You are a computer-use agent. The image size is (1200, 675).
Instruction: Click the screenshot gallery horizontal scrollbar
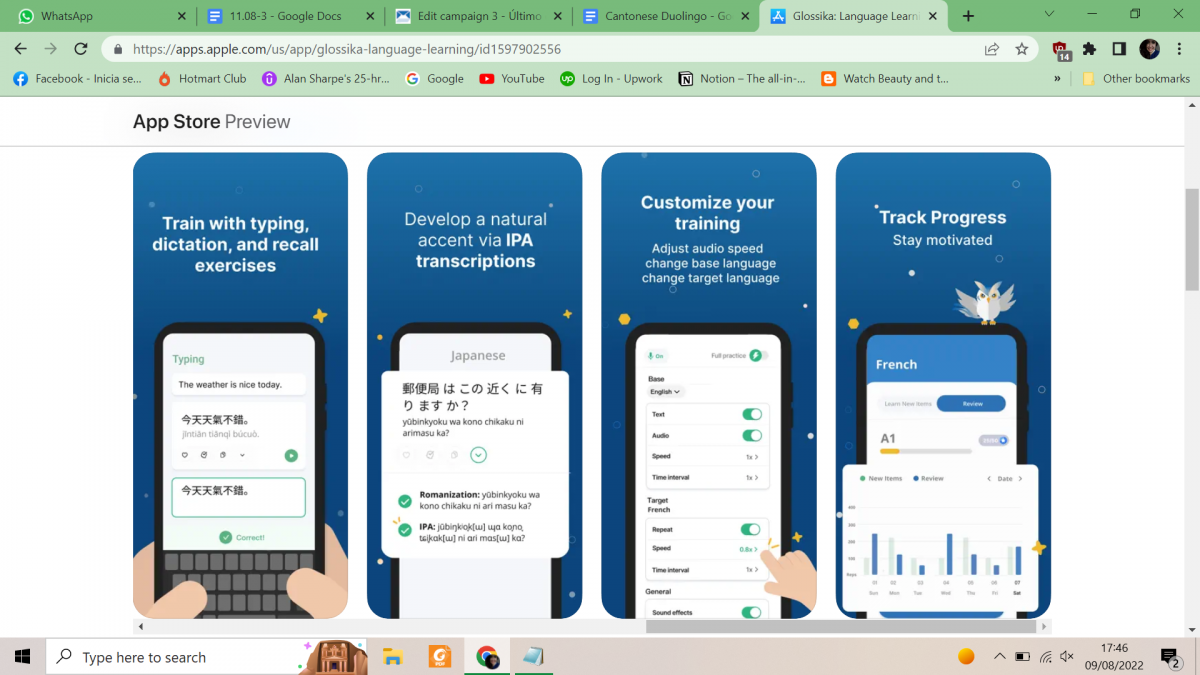[x=843, y=627]
